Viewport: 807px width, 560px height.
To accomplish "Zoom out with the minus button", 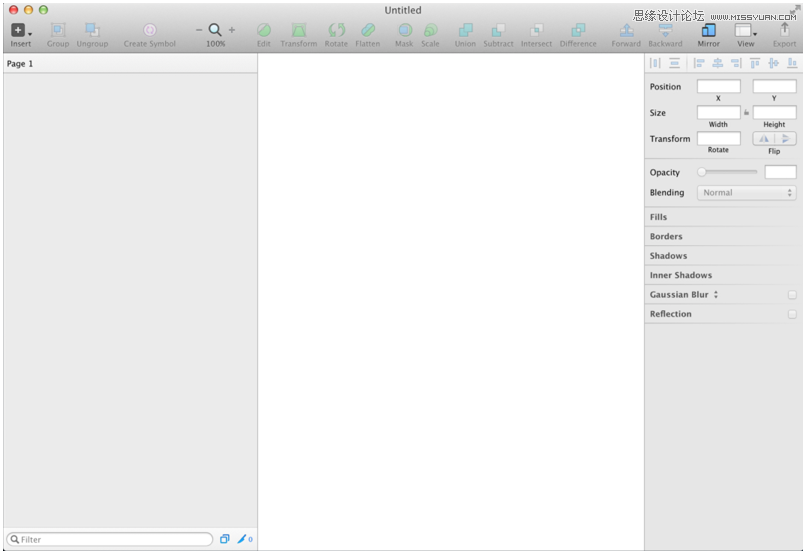I will (199, 30).
